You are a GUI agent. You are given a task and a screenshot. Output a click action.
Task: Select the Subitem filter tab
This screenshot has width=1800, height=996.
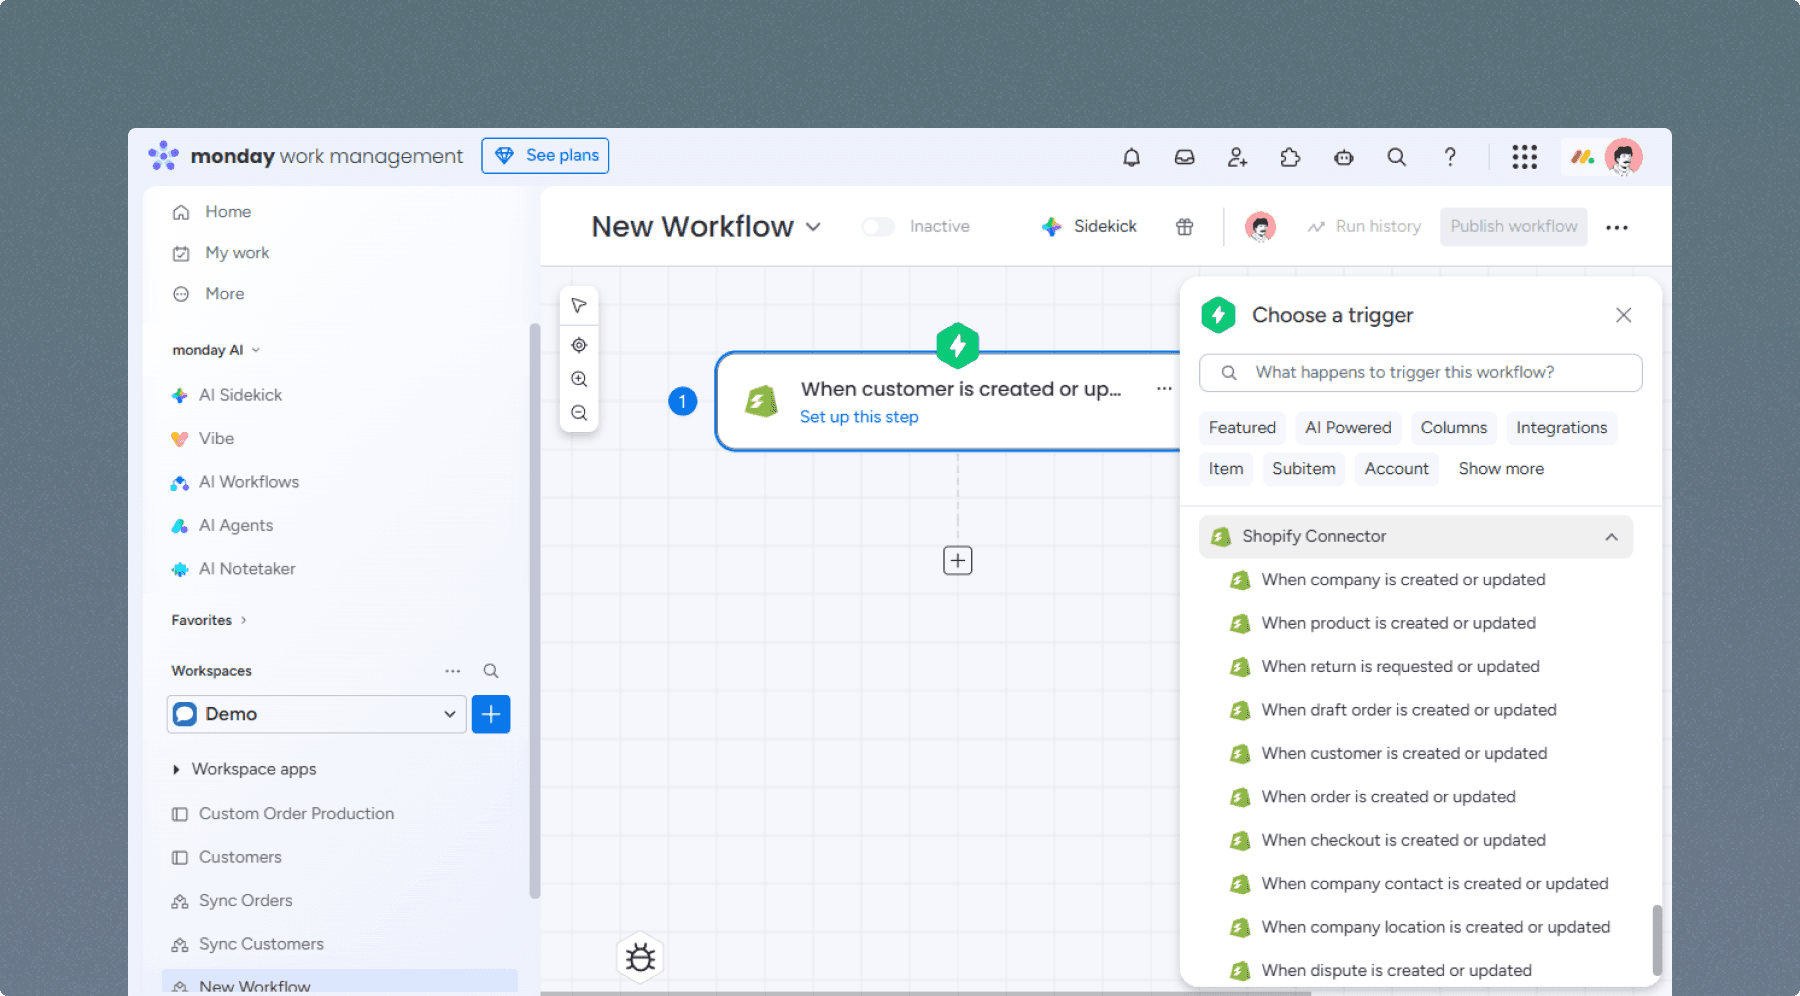click(1303, 469)
